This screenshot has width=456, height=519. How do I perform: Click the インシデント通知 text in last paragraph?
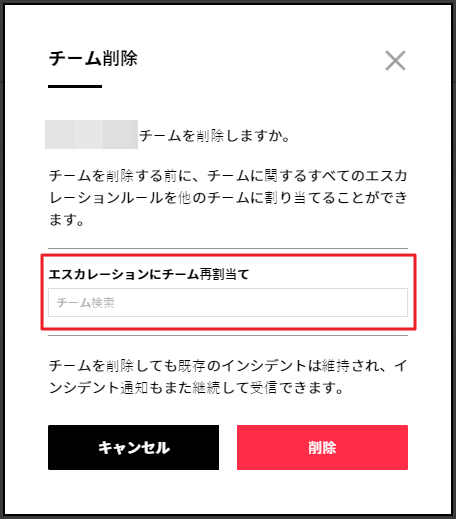pyautogui.click(x=98, y=388)
